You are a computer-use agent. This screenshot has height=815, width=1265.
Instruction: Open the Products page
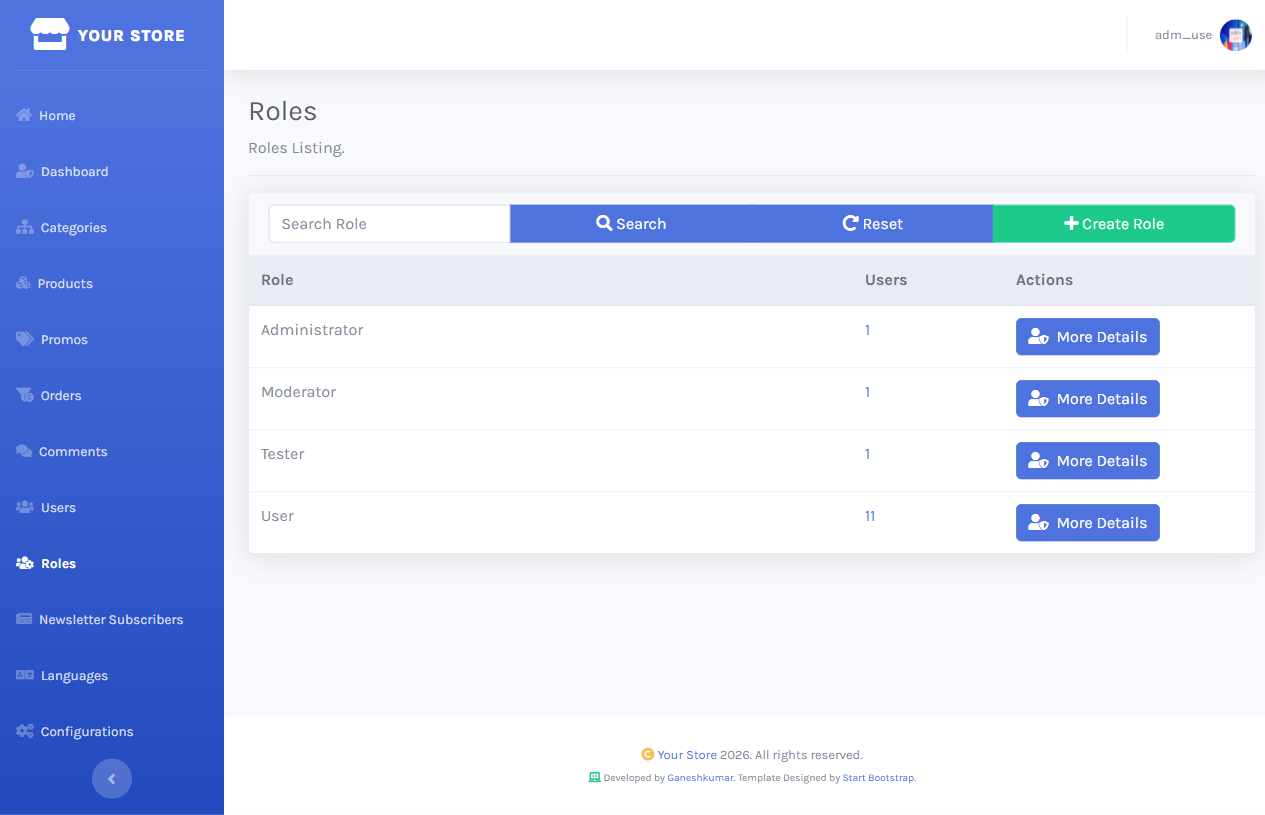coord(112,283)
